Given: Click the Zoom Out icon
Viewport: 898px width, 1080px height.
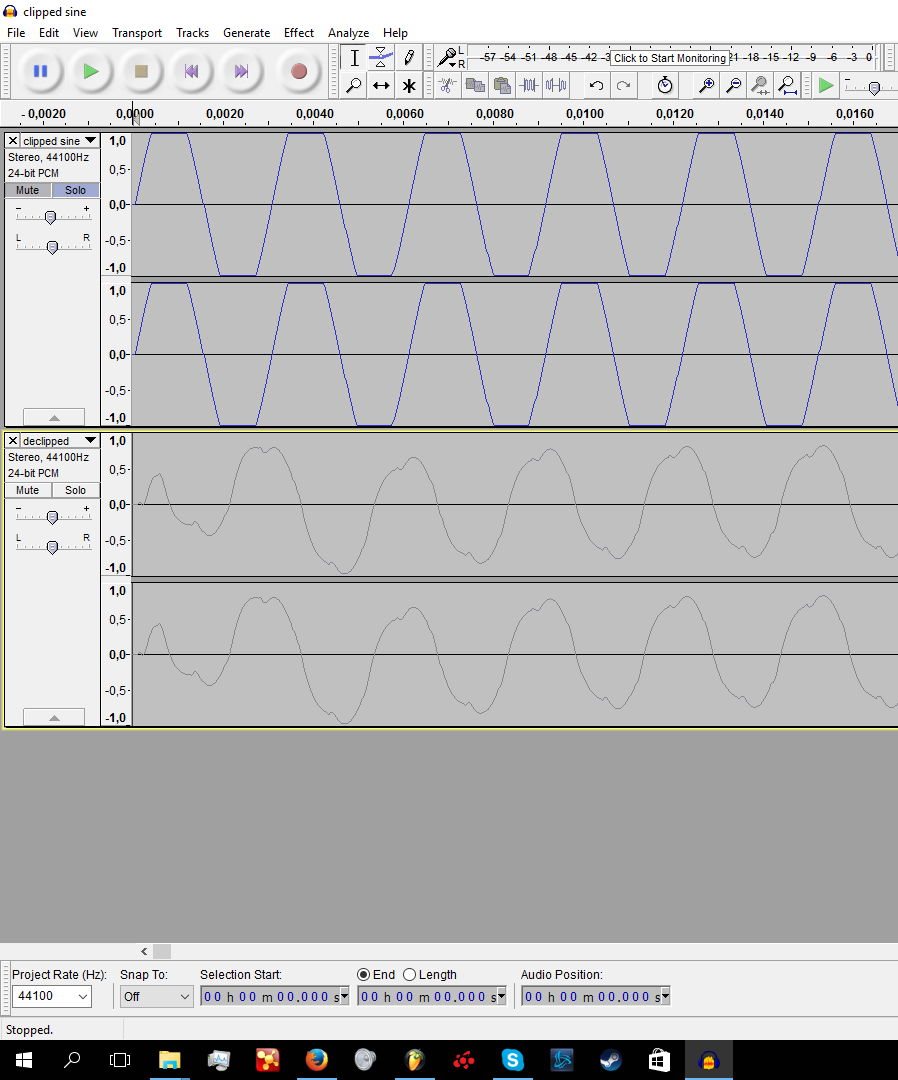Looking at the screenshot, I should point(733,85).
